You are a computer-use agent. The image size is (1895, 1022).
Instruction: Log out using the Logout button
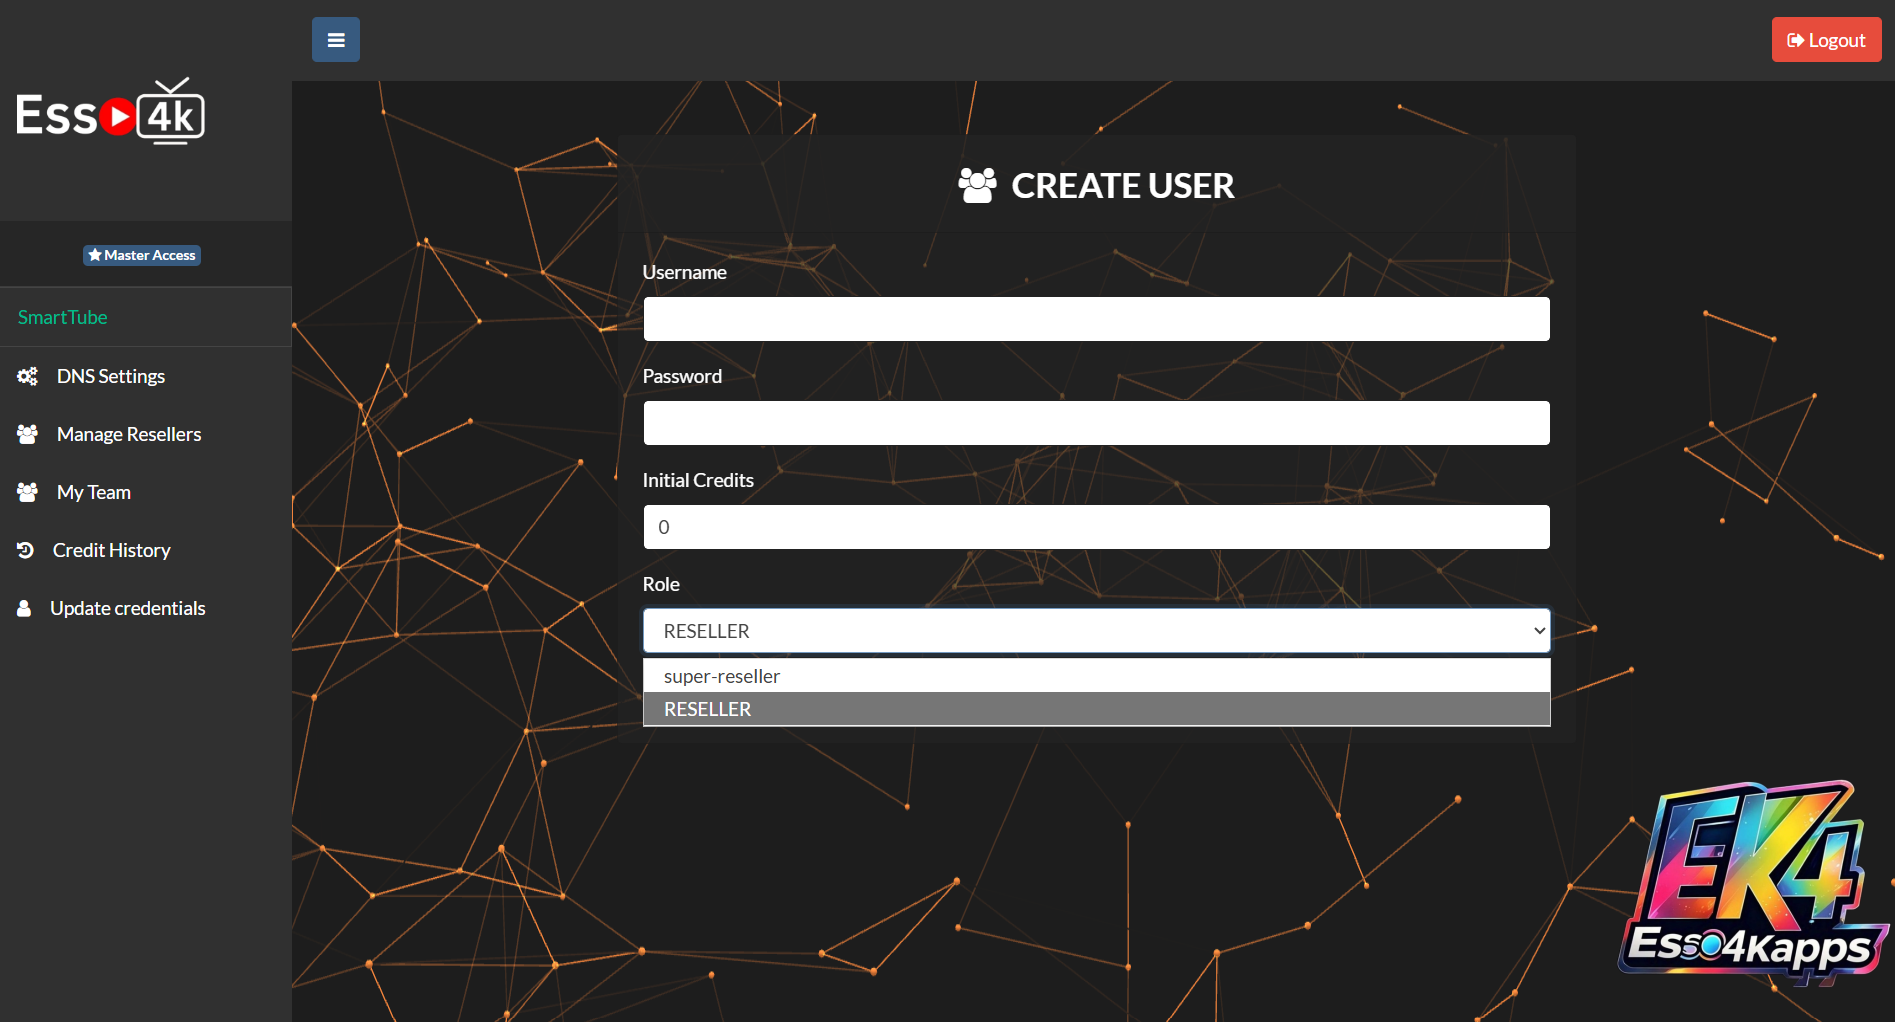point(1826,40)
